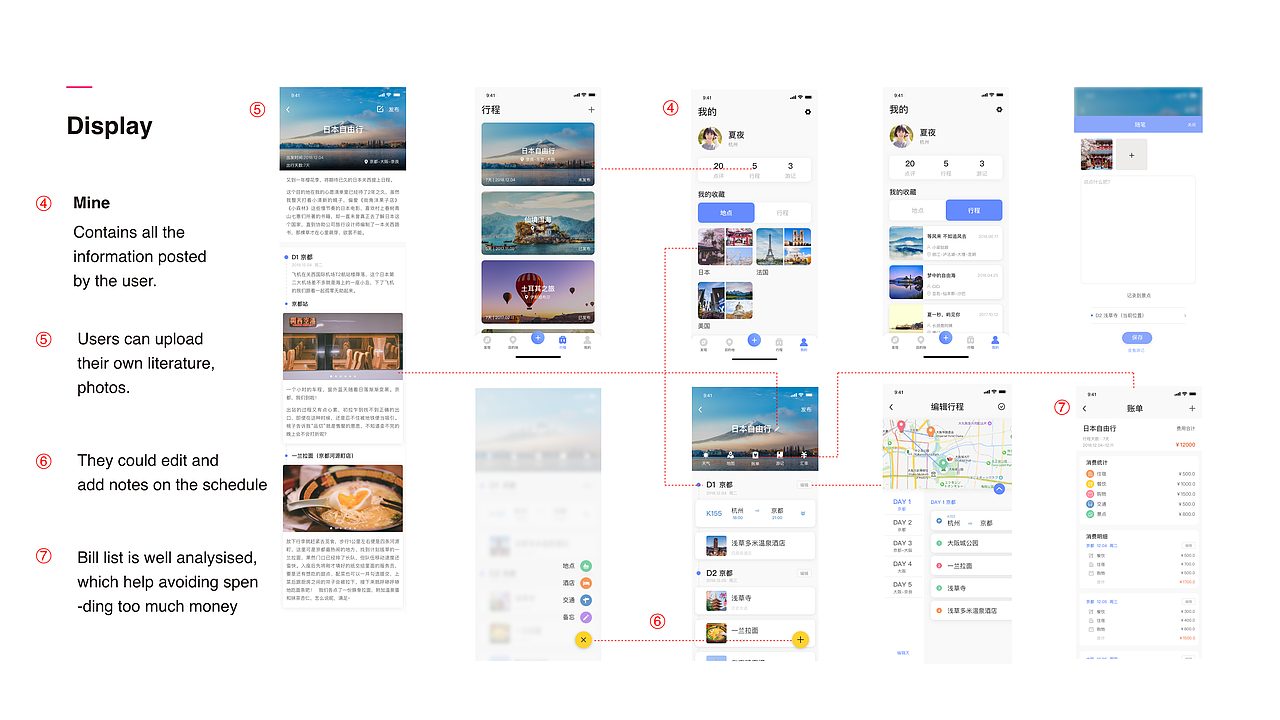Open 汇率 exchange rate shortcut
This screenshot has width=1280, height=720.
click(805, 458)
